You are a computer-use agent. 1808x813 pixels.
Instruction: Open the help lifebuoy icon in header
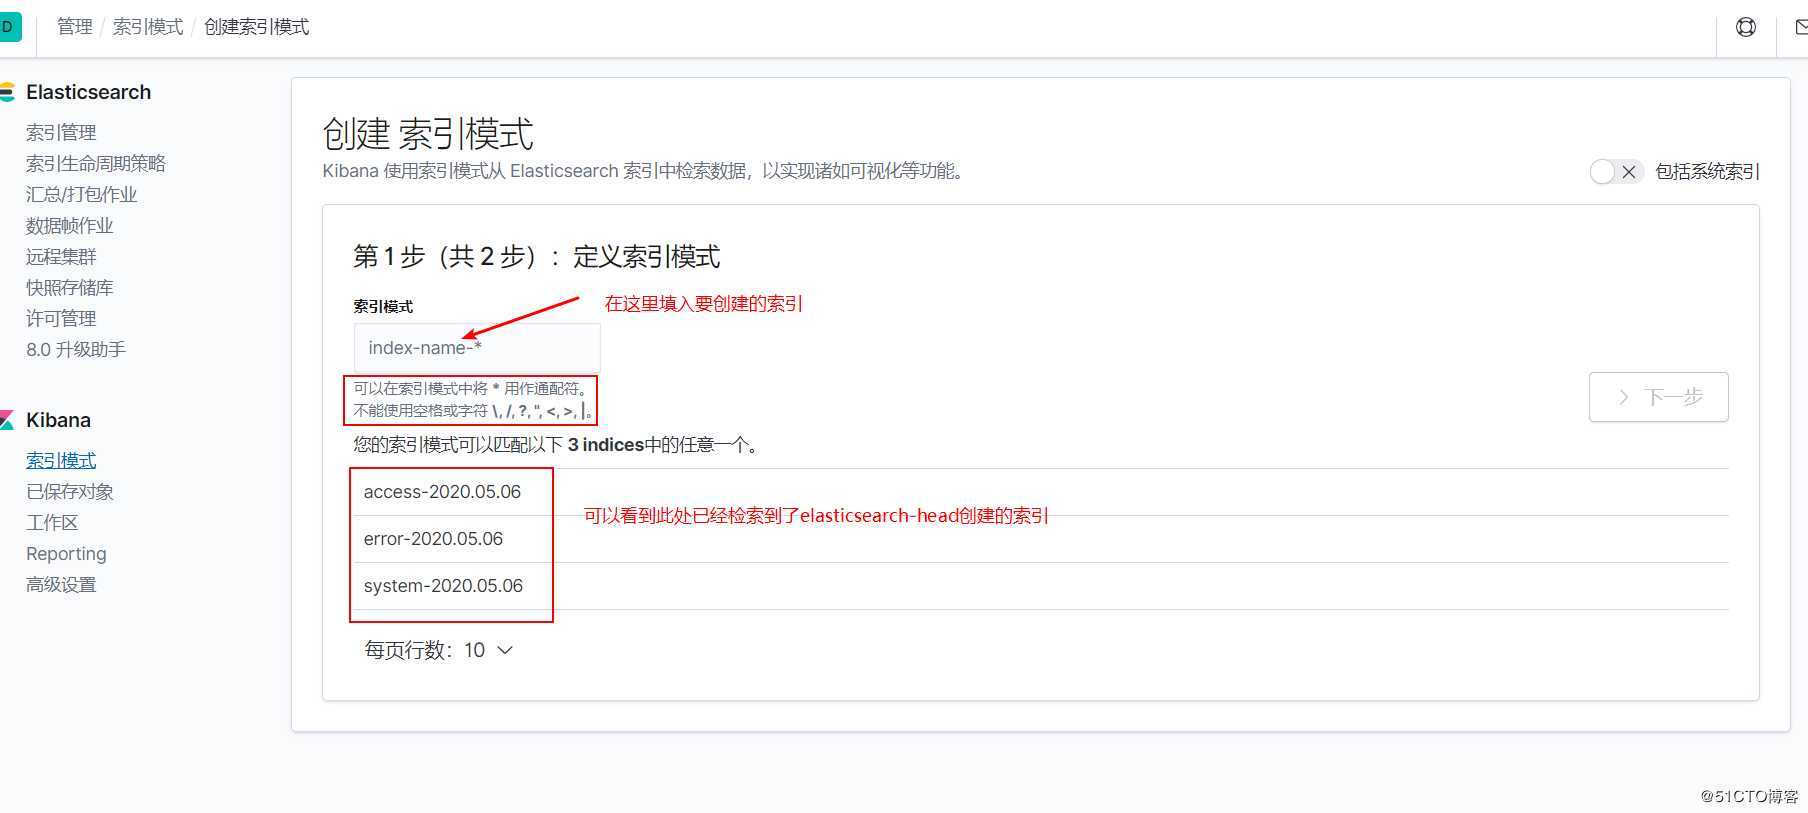point(1746,27)
